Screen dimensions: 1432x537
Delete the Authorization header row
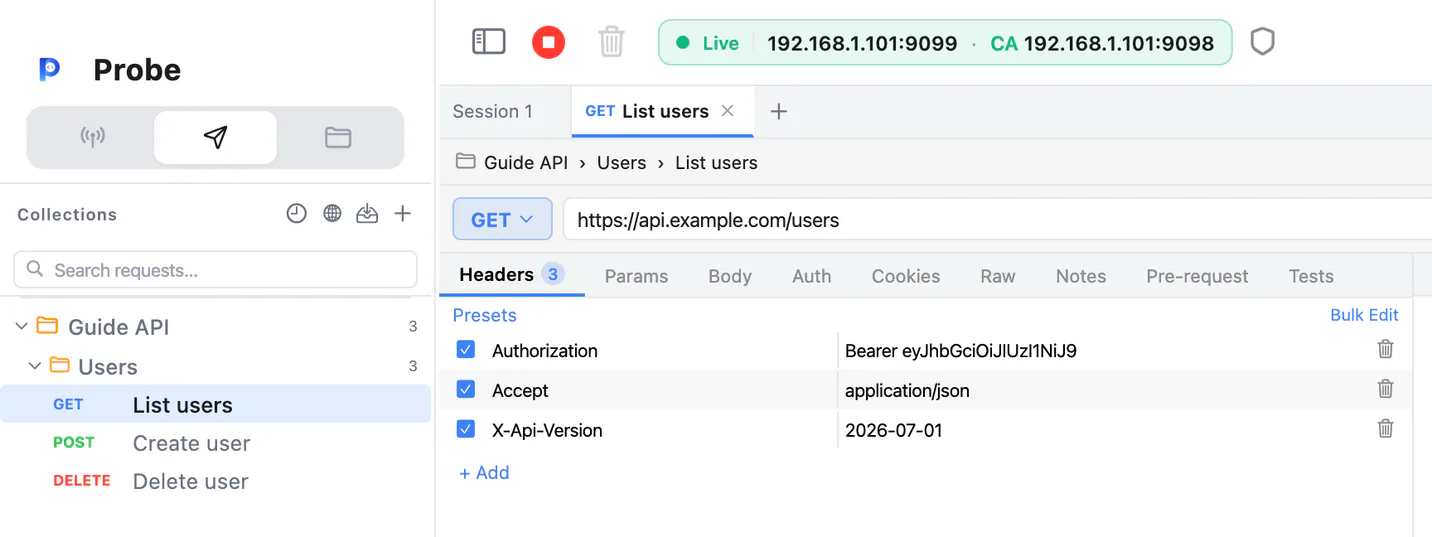click(1385, 349)
